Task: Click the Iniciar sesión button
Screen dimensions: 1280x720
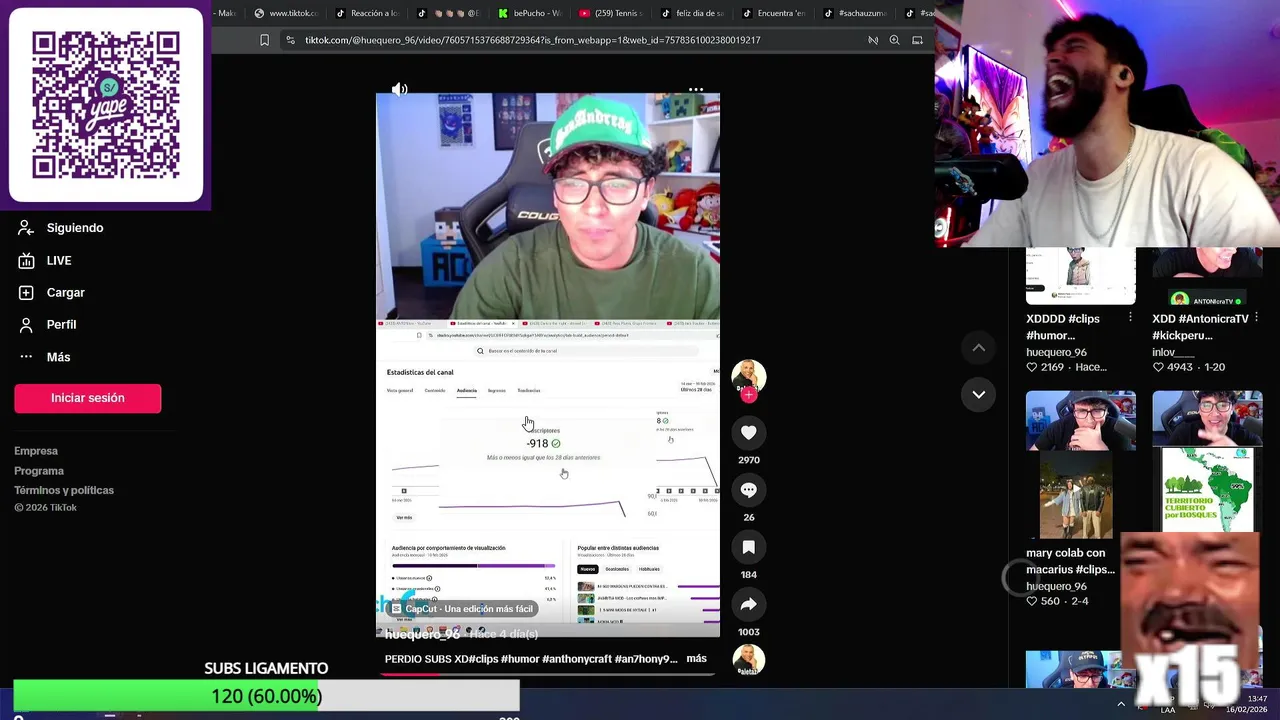Action: [87, 398]
